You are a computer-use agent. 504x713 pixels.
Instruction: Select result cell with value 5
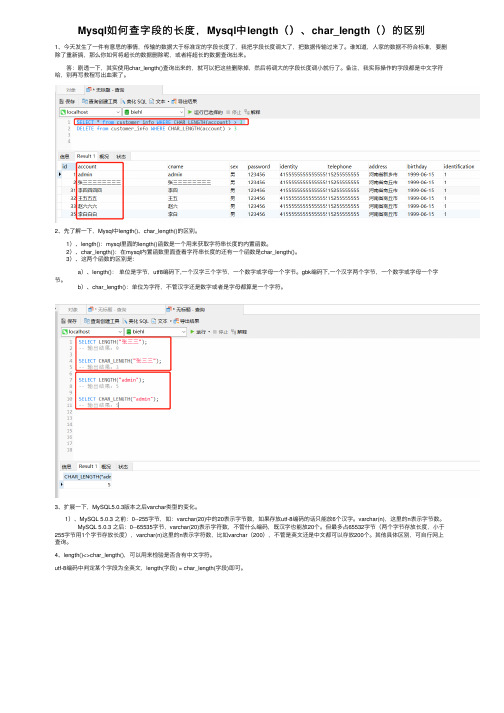pyautogui.click(x=88, y=485)
